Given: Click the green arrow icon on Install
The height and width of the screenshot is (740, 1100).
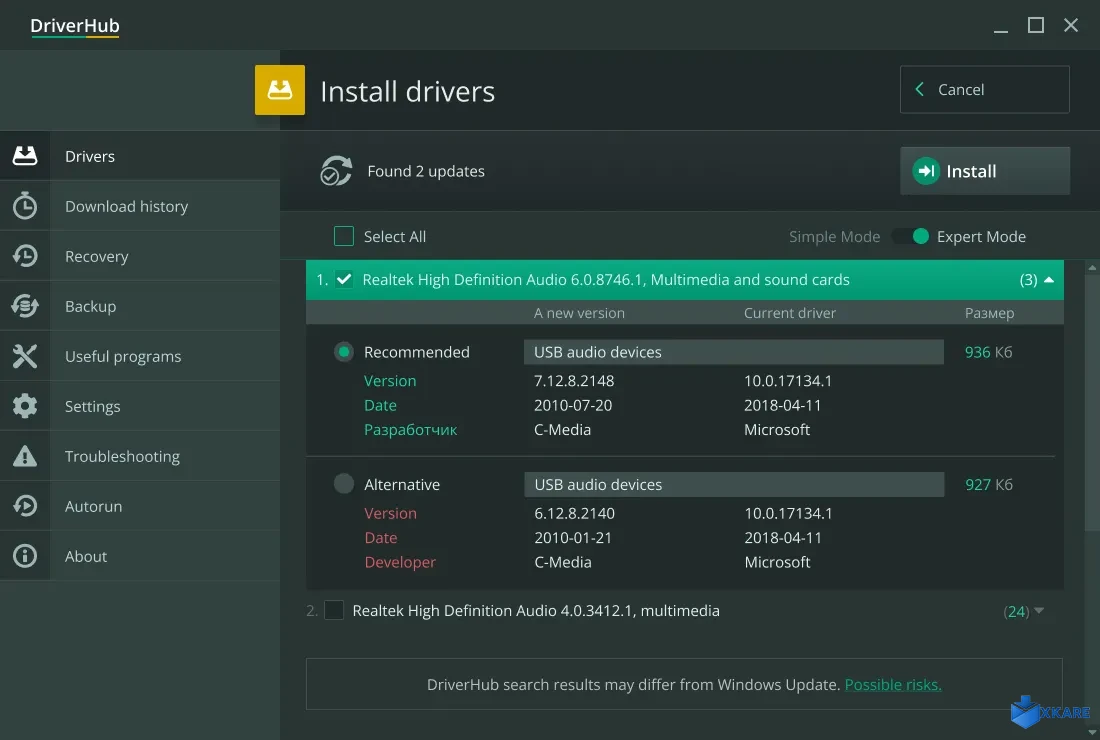Looking at the screenshot, I should [x=925, y=171].
